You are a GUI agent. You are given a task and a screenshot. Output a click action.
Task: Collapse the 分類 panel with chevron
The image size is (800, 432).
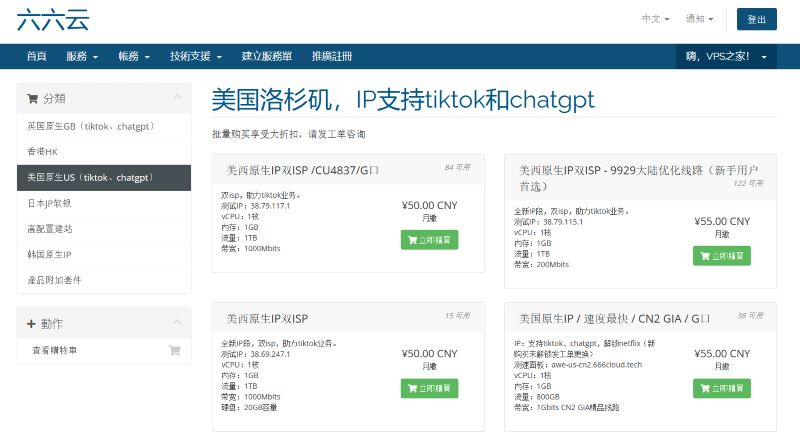coord(177,98)
